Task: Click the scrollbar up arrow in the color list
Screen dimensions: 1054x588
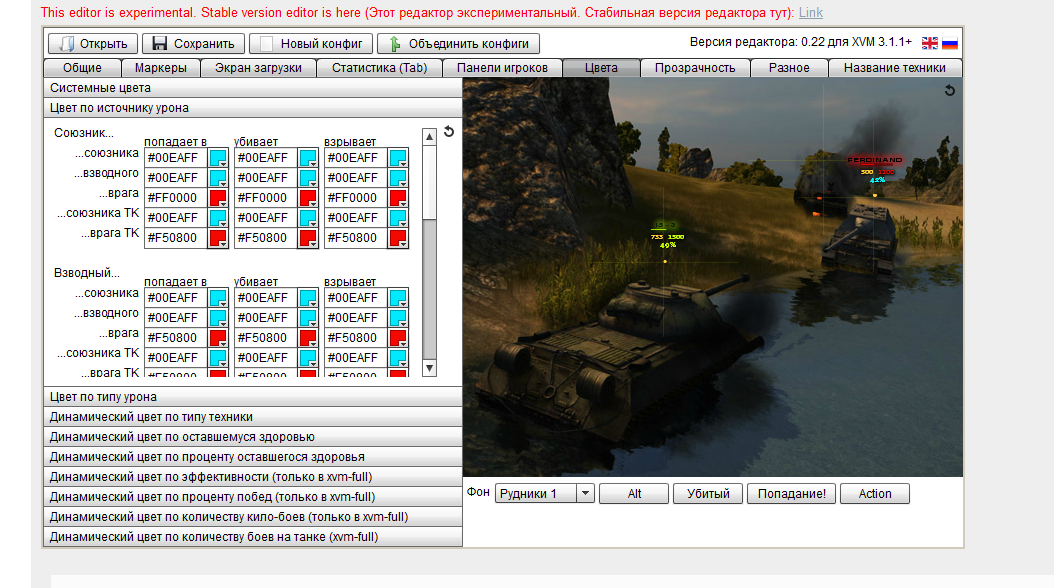Action: coord(430,137)
